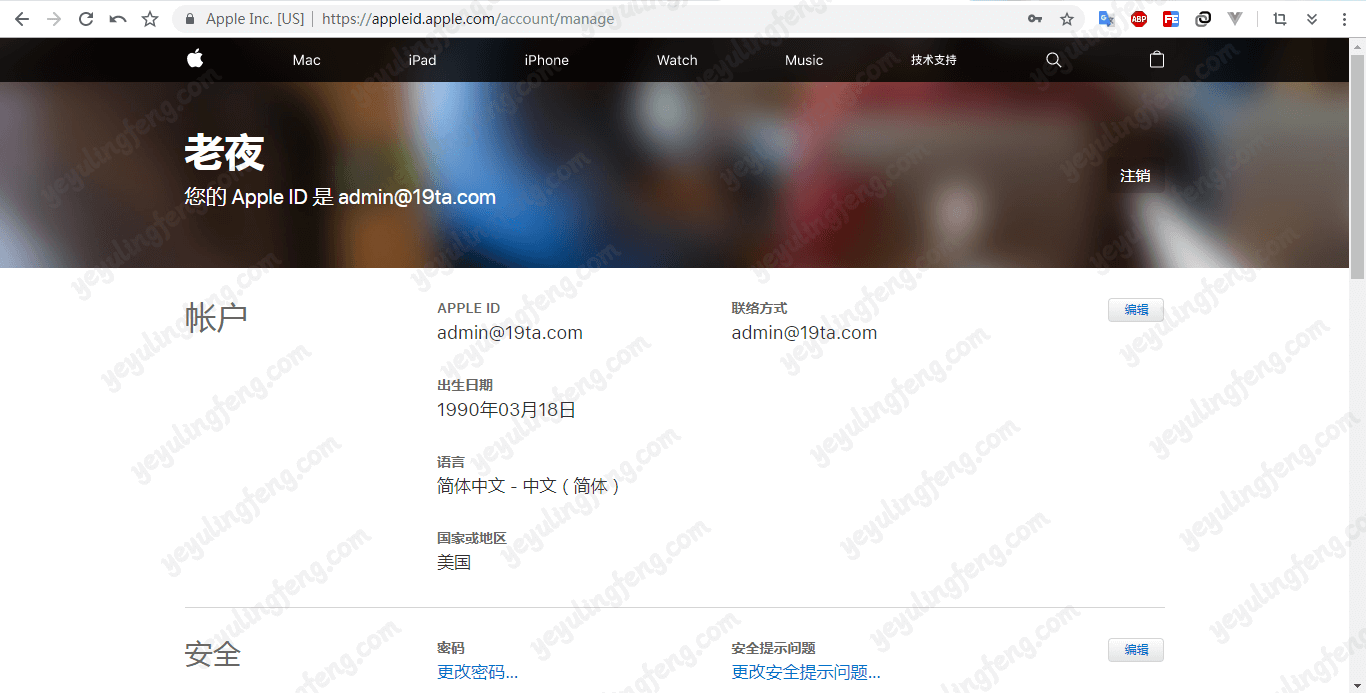This screenshot has width=1366, height=693.
Task: Open the Music menu item
Action: coord(804,60)
